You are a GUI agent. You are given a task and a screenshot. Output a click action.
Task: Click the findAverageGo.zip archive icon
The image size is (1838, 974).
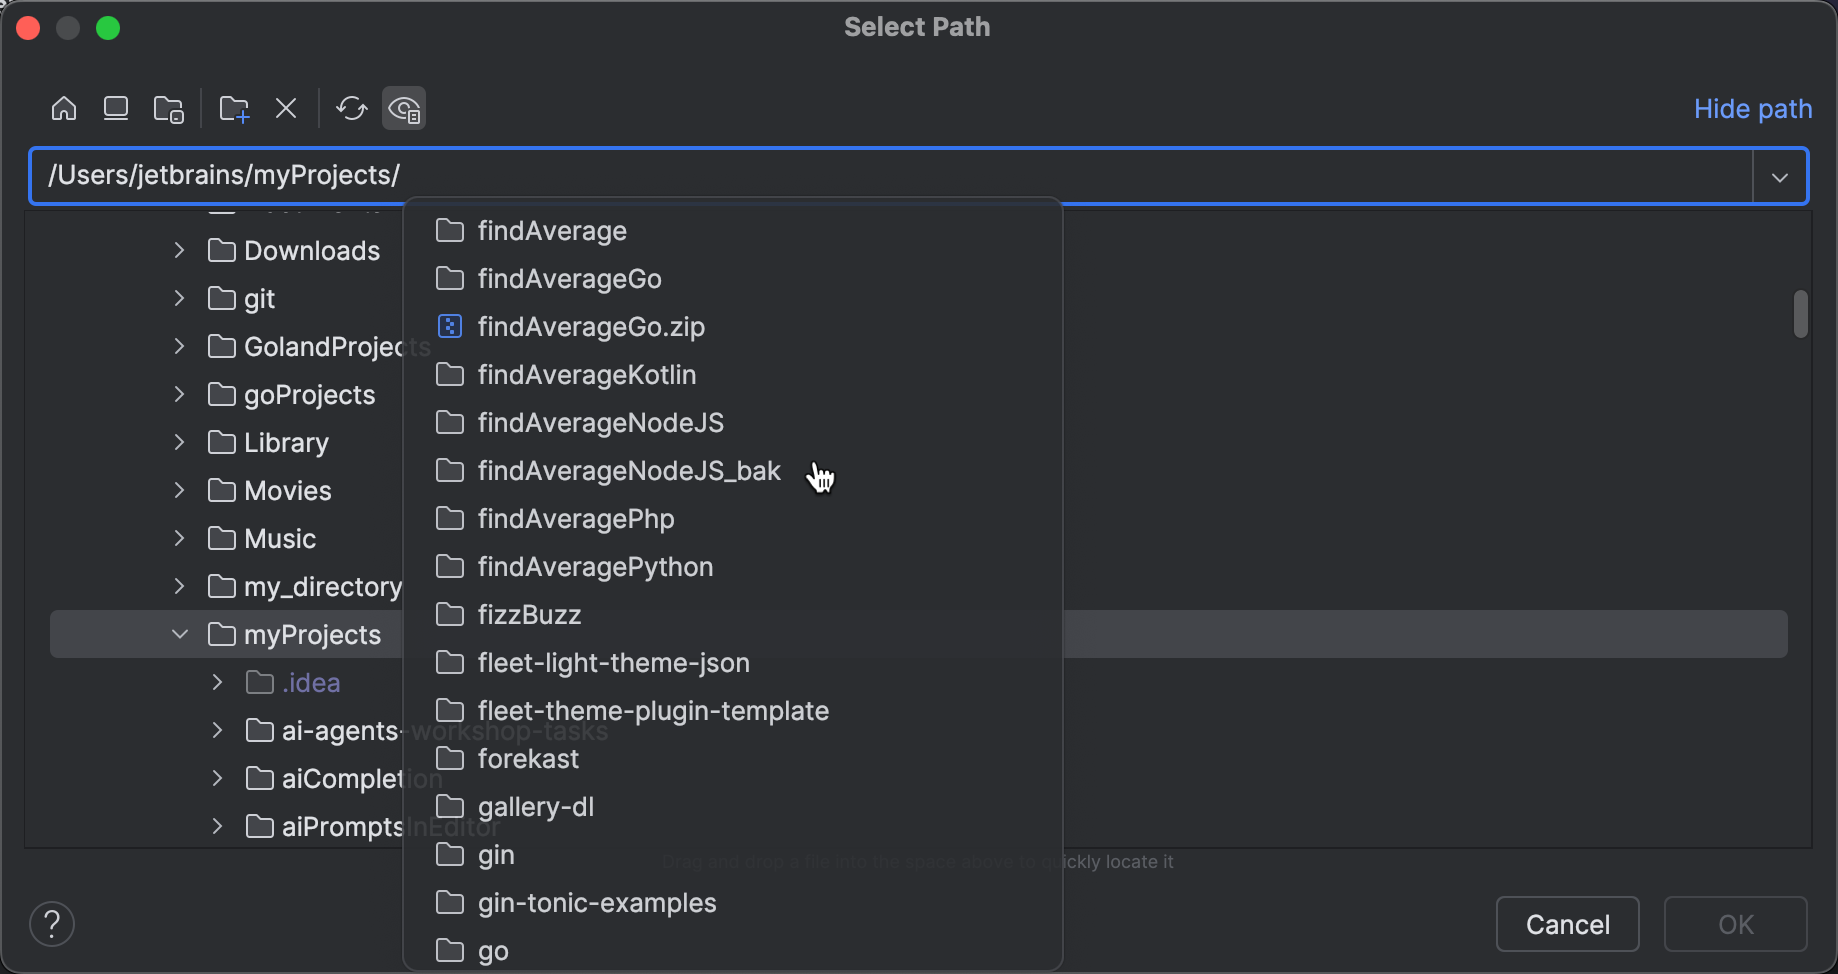tap(451, 326)
